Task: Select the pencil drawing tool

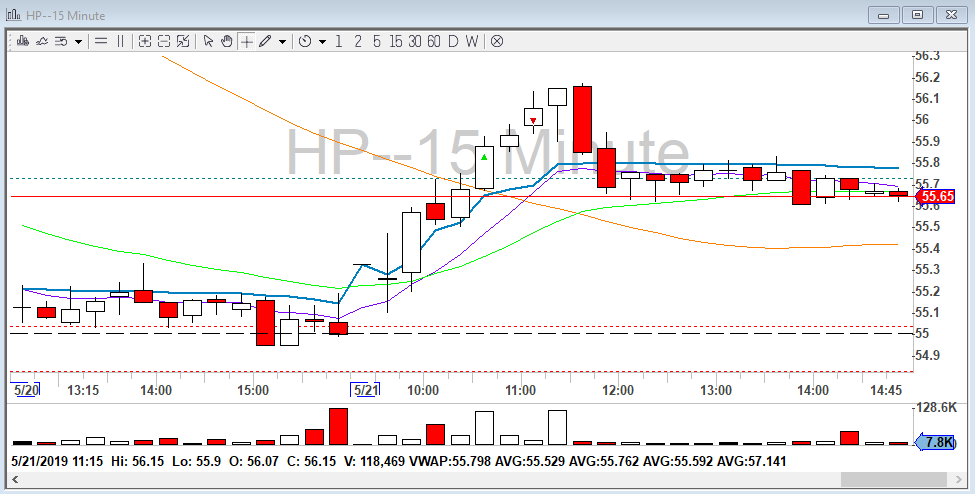Action: pyautogui.click(x=266, y=42)
